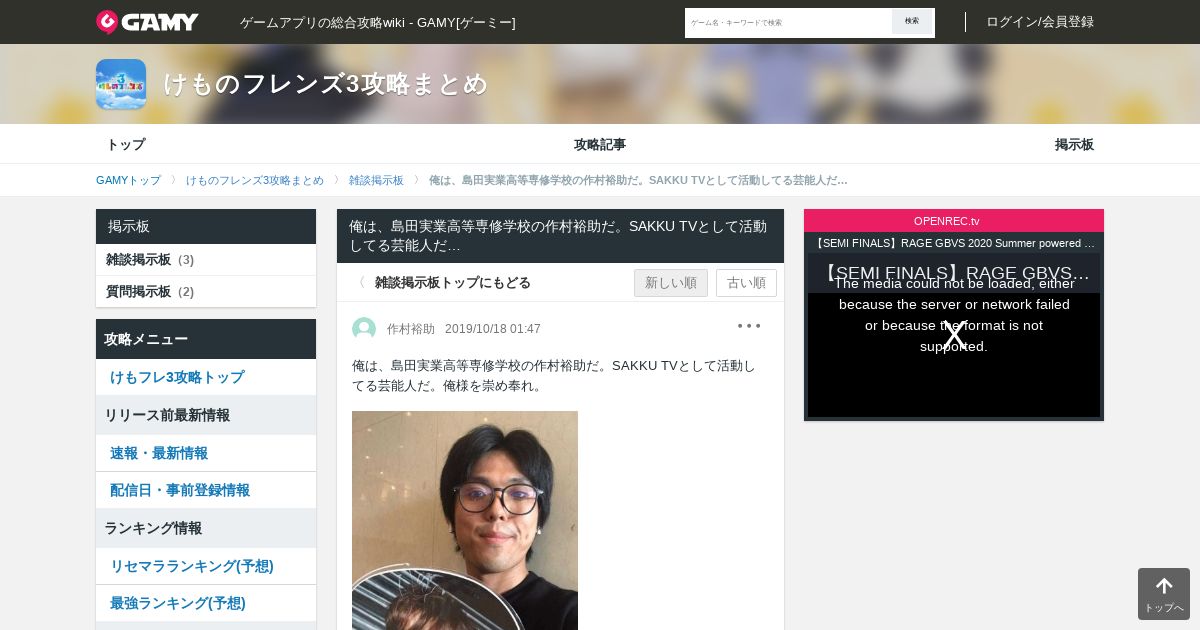This screenshot has width=1200, height=630.
Task: Click the OPENREC.tv header banner
Action: coord(954,221)
